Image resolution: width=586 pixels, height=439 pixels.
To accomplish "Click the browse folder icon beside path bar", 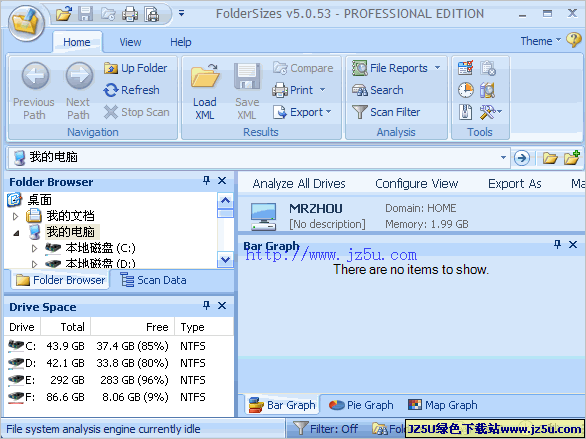I will click(x=550, y=158).
